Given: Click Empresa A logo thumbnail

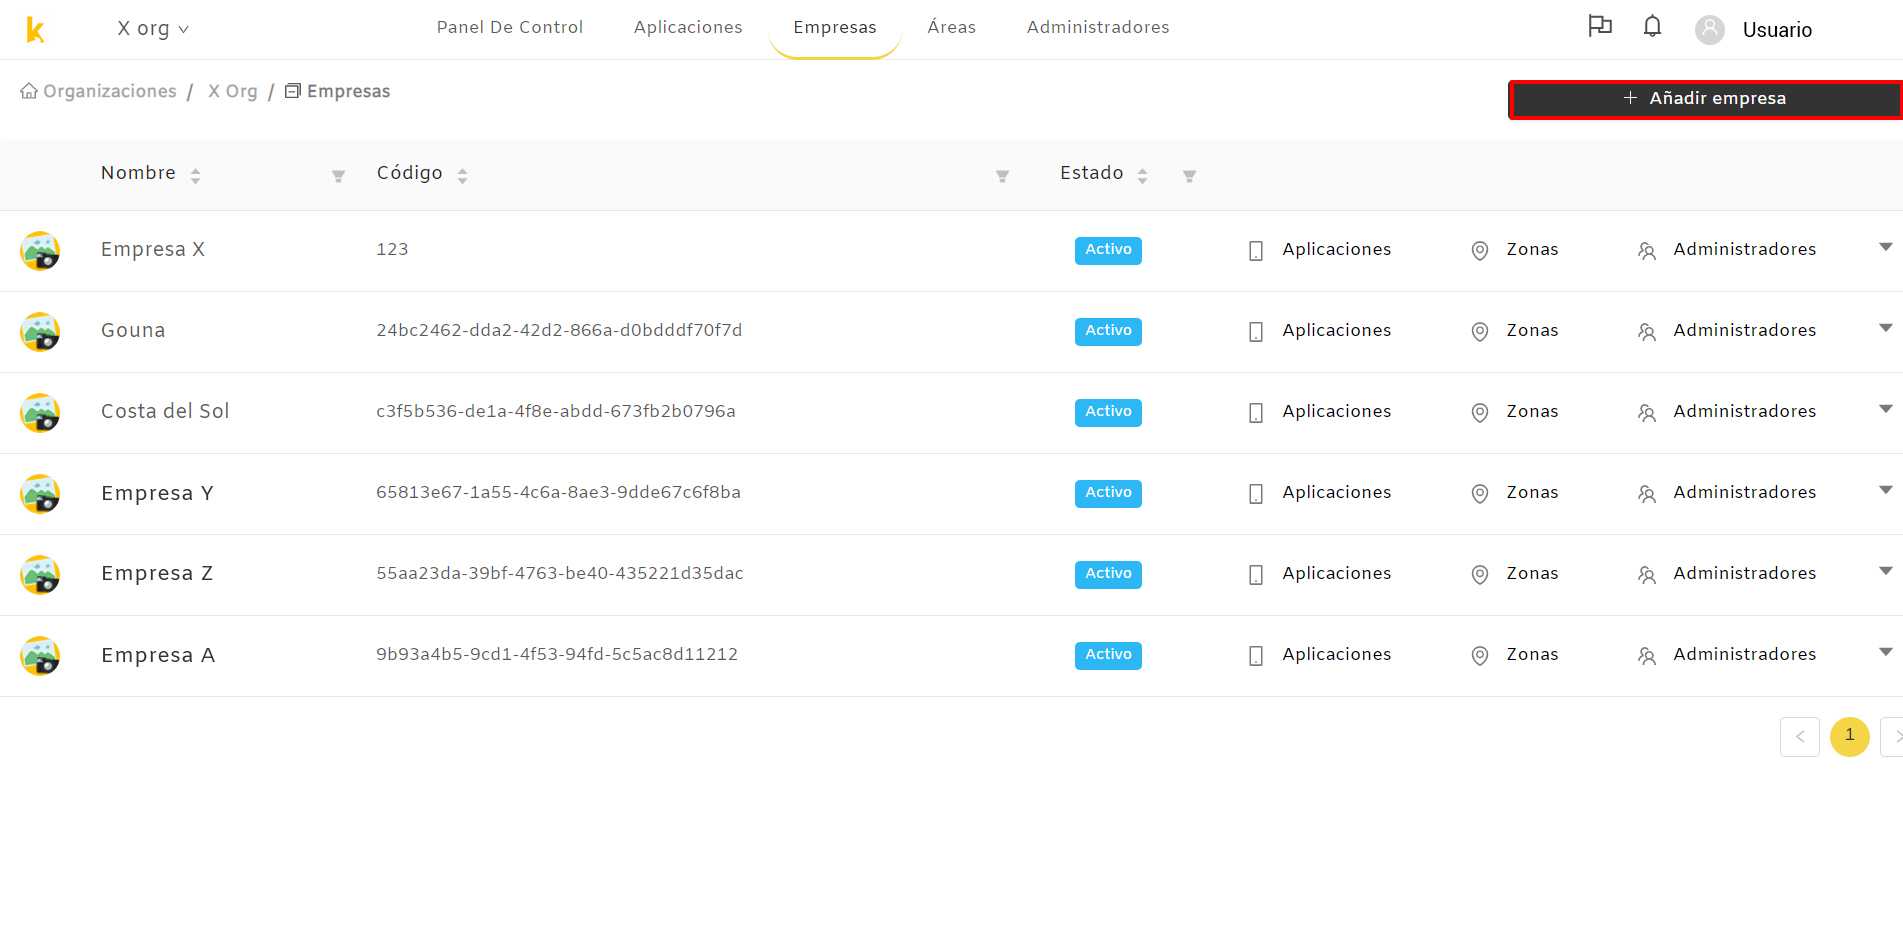Looking at the screenshot, I should pos(40,656).
